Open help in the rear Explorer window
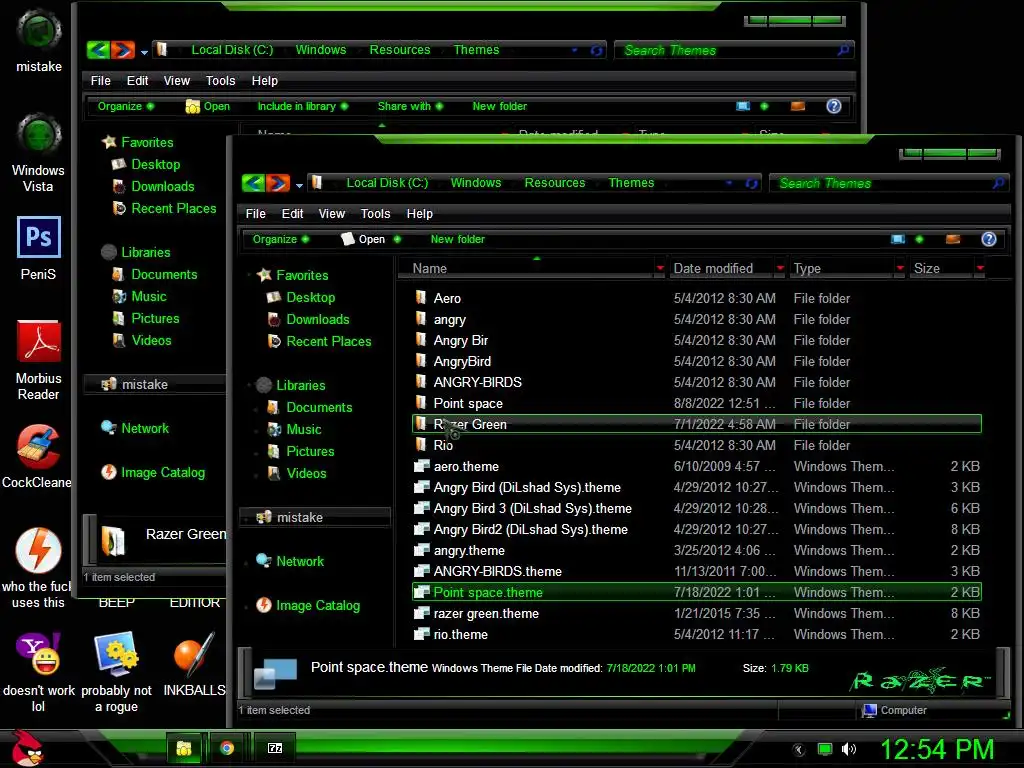 coord(834,106)
